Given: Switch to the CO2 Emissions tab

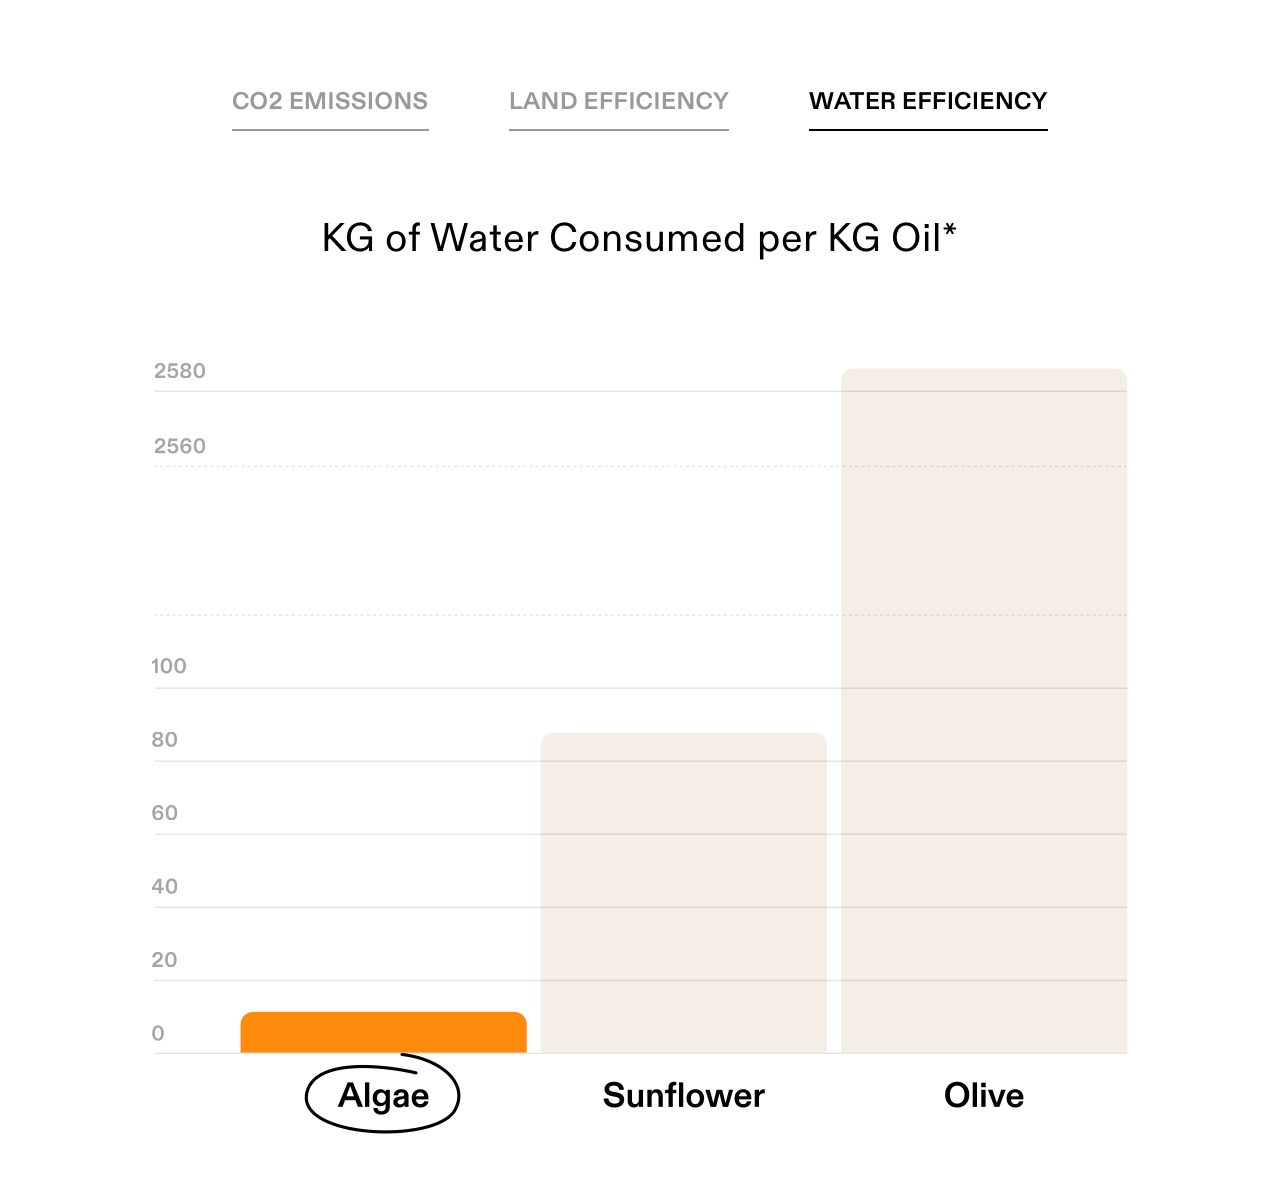Looking at the screenshot, I should pyautogui.click(x=330, y=101).
